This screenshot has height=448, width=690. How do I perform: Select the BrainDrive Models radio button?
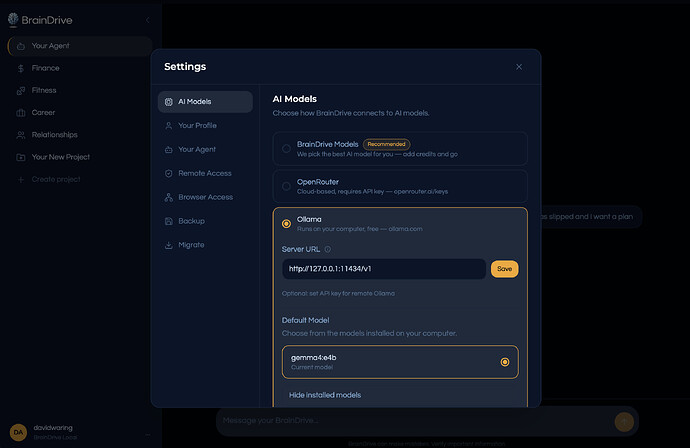(x=286, y=149)
